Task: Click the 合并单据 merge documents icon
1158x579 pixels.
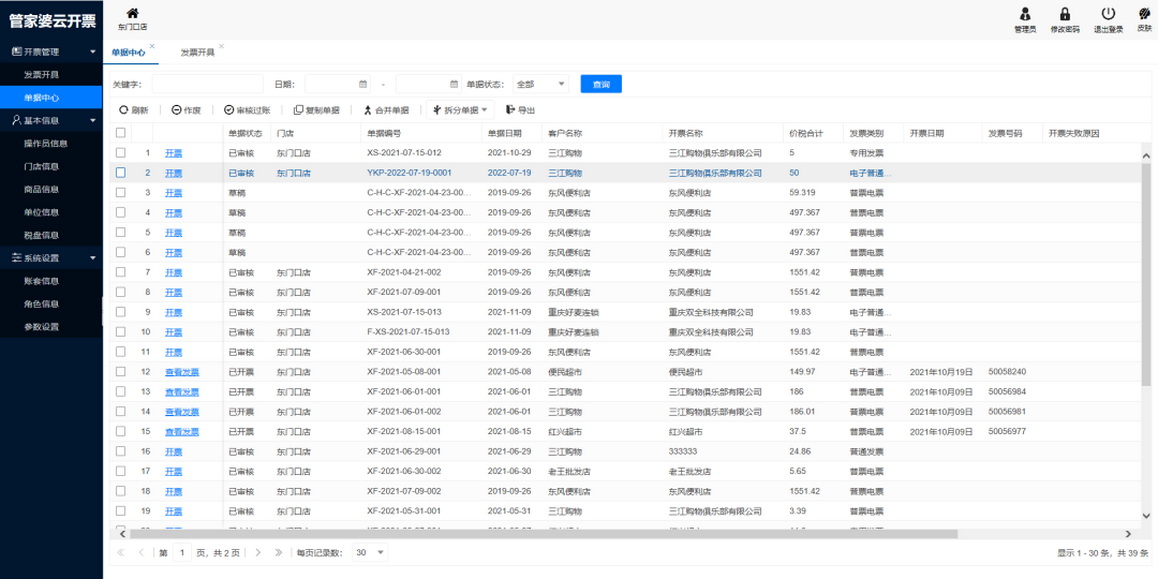Action: 367,110
